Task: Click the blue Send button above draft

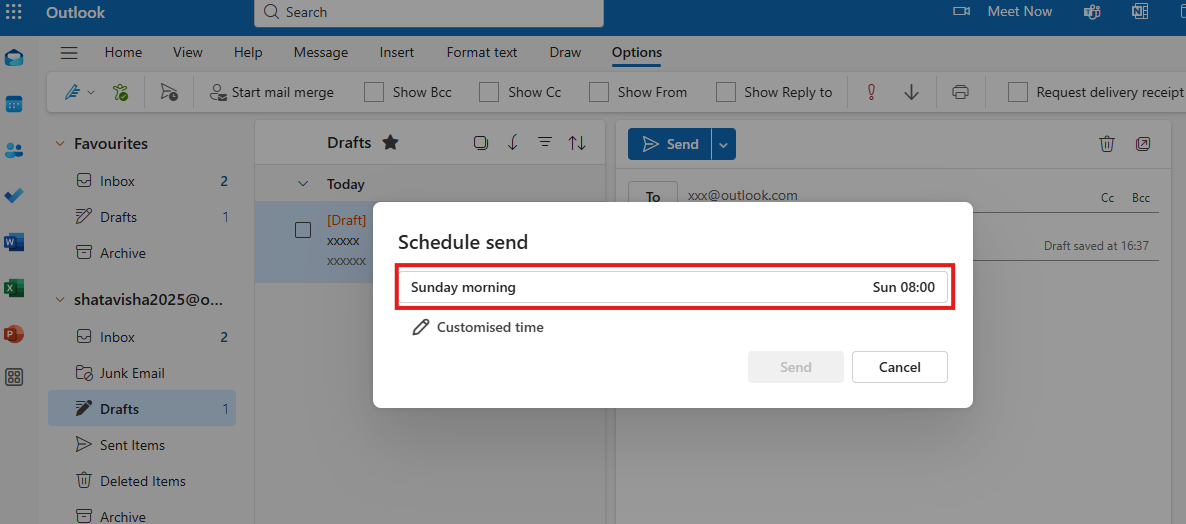Action: point(669,144)
